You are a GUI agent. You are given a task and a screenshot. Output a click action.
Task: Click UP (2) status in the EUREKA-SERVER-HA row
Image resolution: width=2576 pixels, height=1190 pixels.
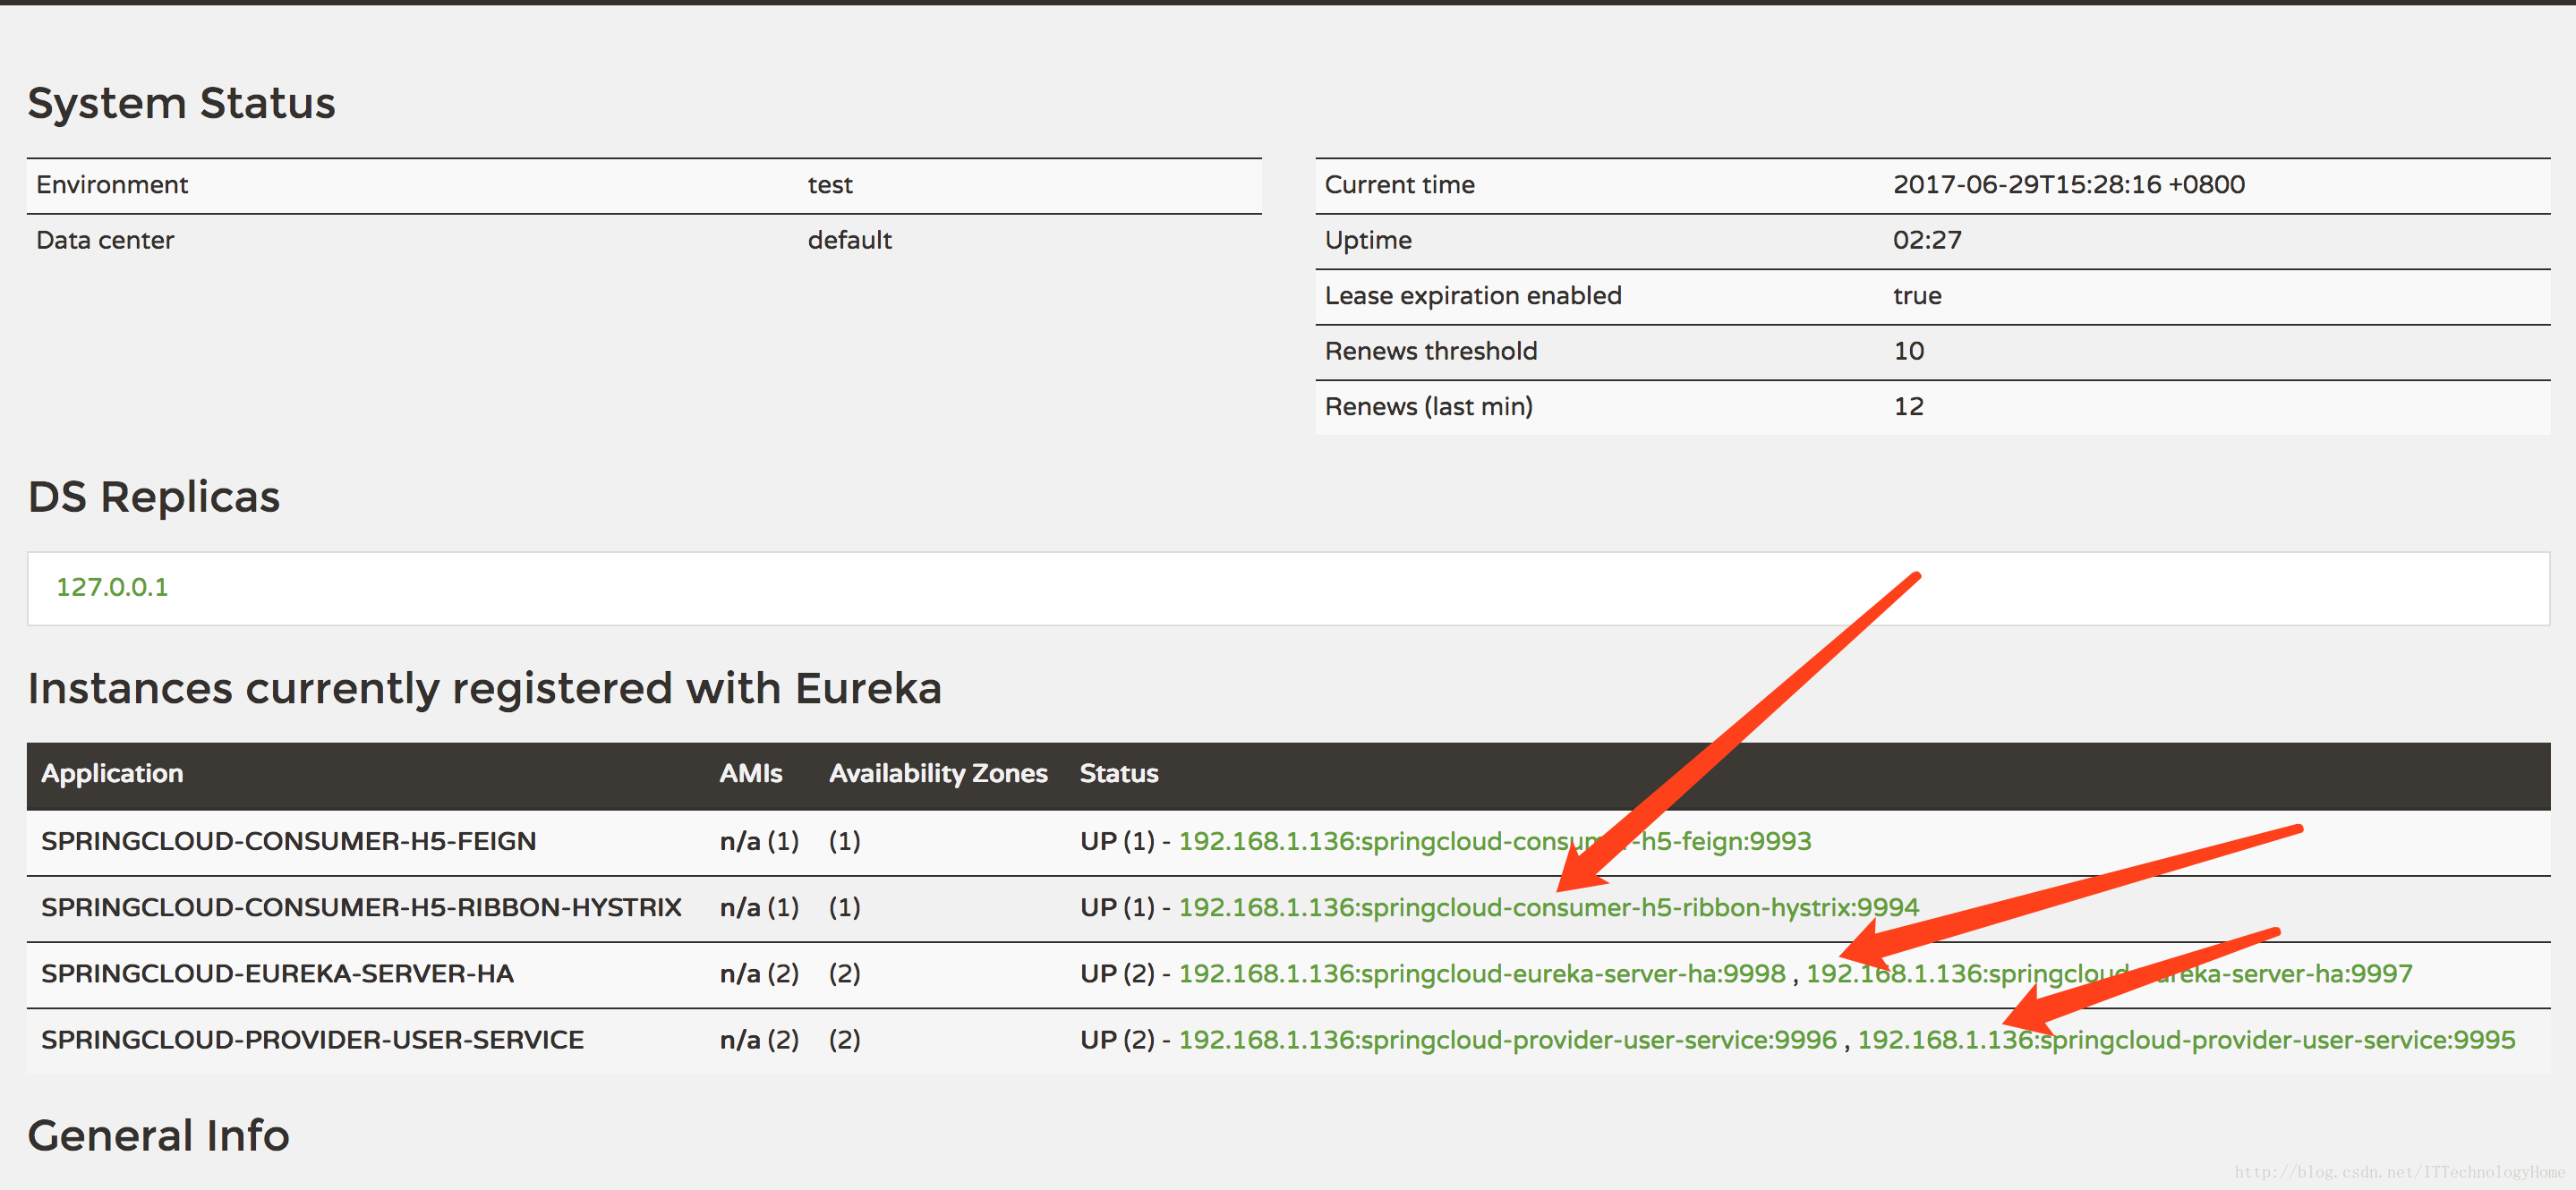(x=1117, y=973)
